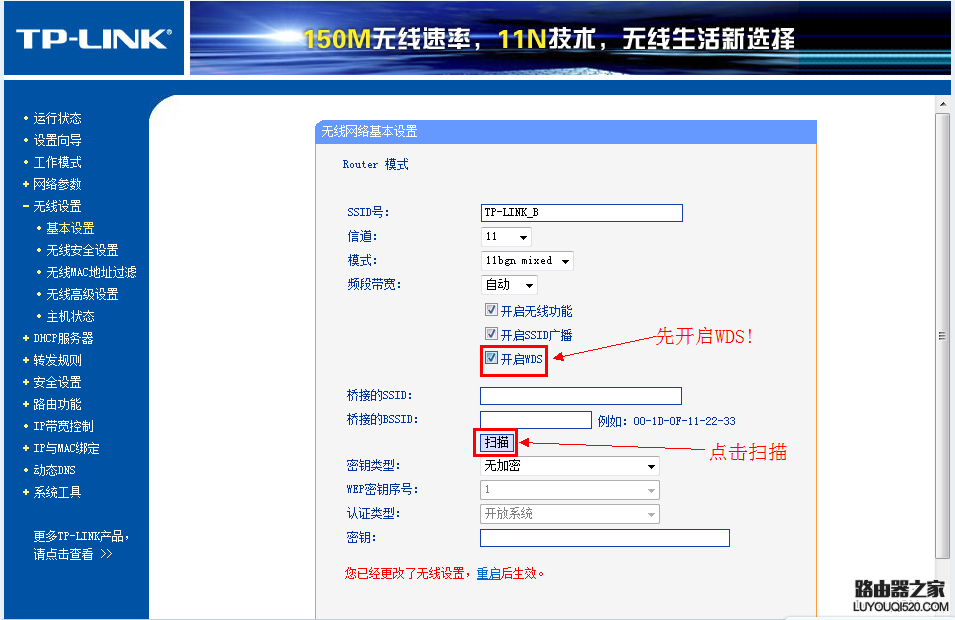Click the 桥接的SSID input field
The height and width of the screenshot is (620, 955).
click(x=580, y=395)
